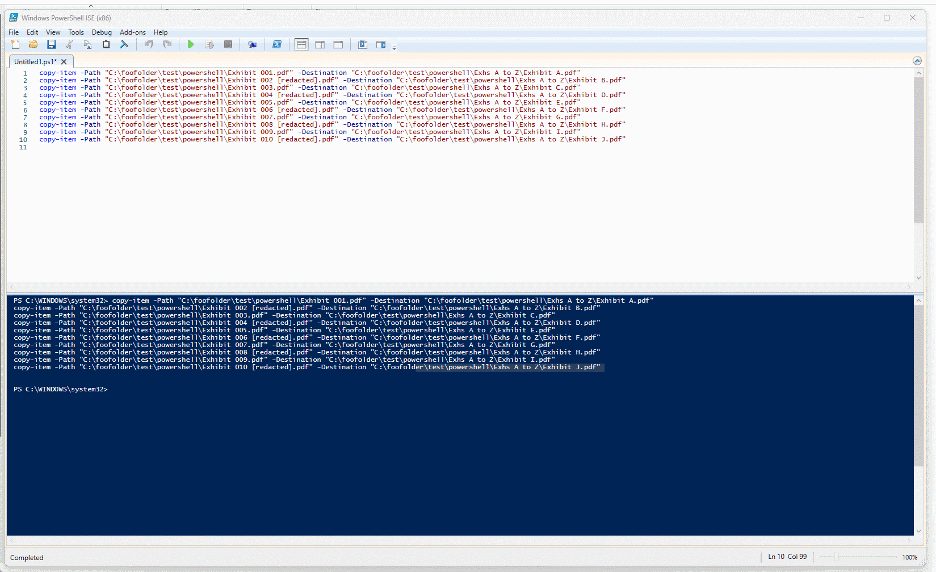Maximize the script pane layout
936x572 pixels.
[x=338, y=45]
